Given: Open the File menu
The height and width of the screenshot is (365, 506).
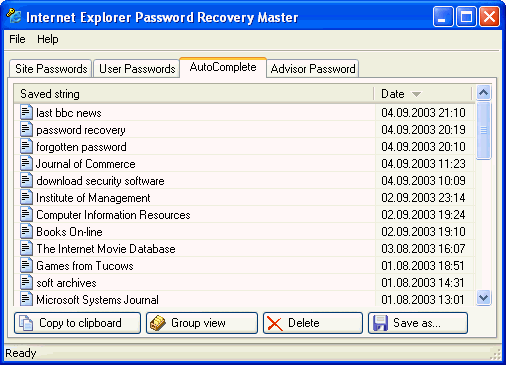Looking at the screenshot, I should tap(17, 39).
